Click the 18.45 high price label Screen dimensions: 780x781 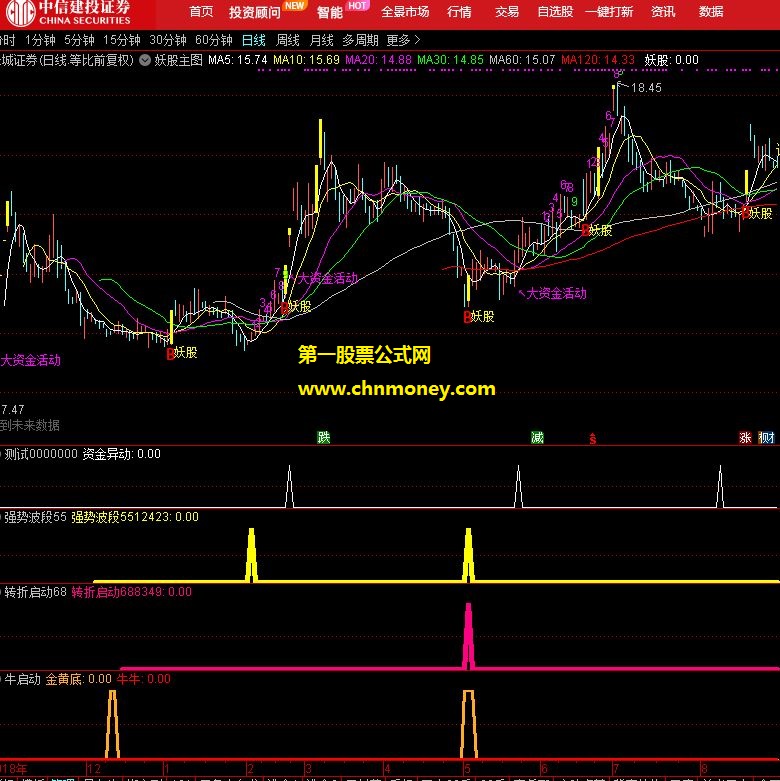coord(646,88)
